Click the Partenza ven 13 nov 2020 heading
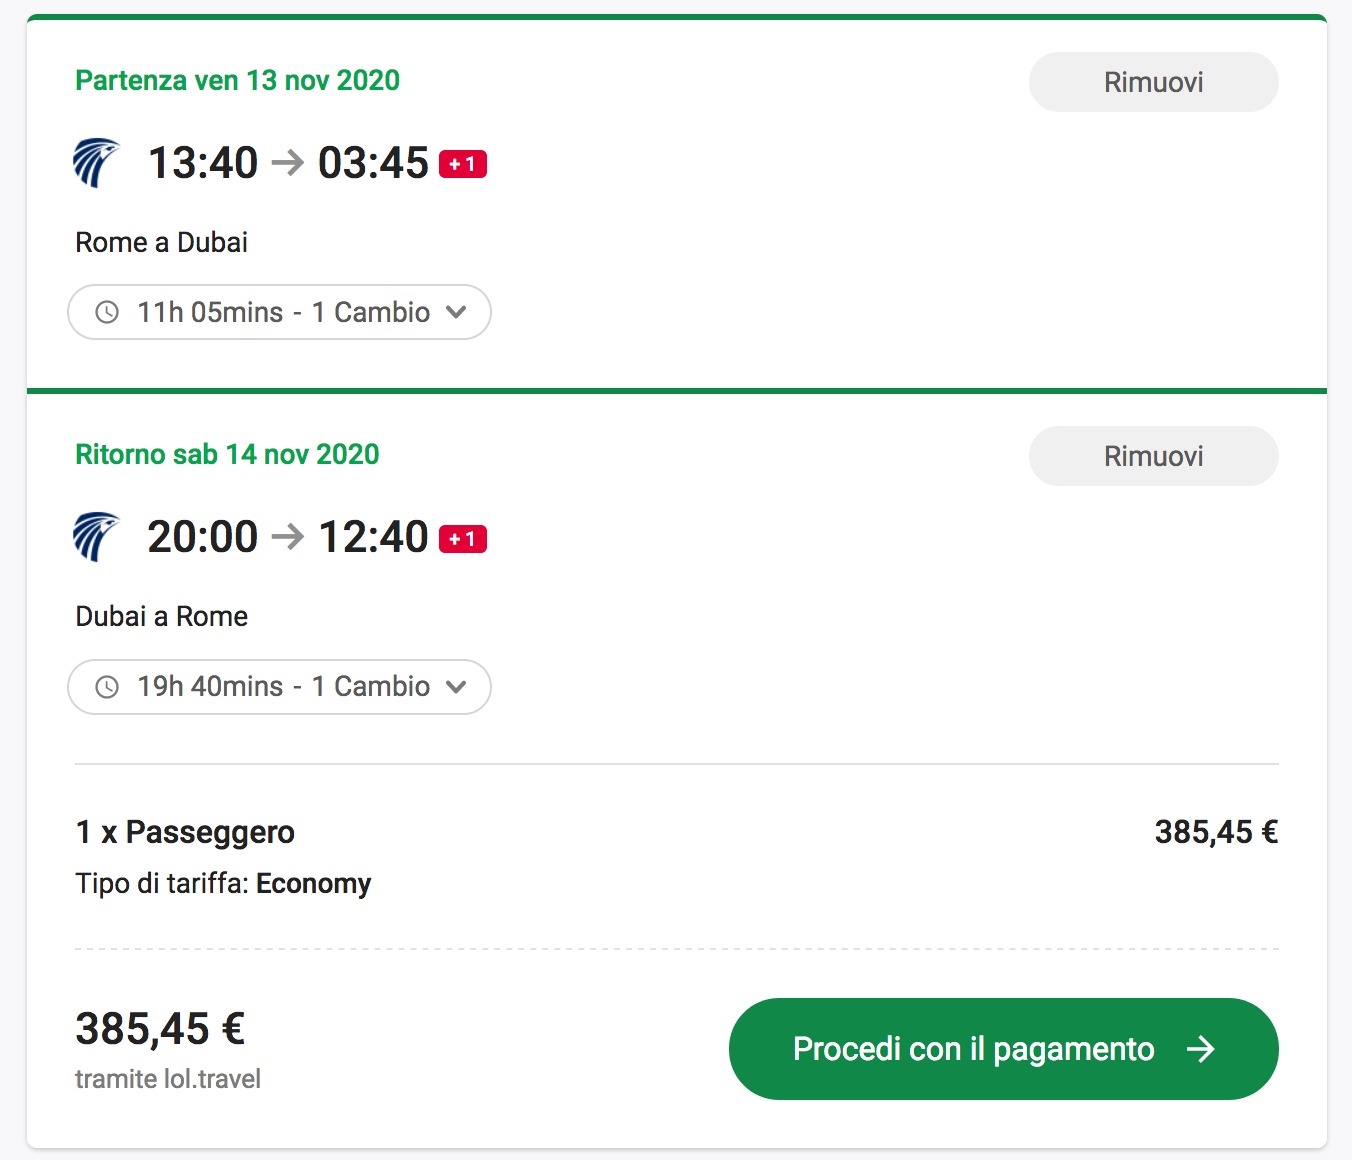 pos(237,80)
